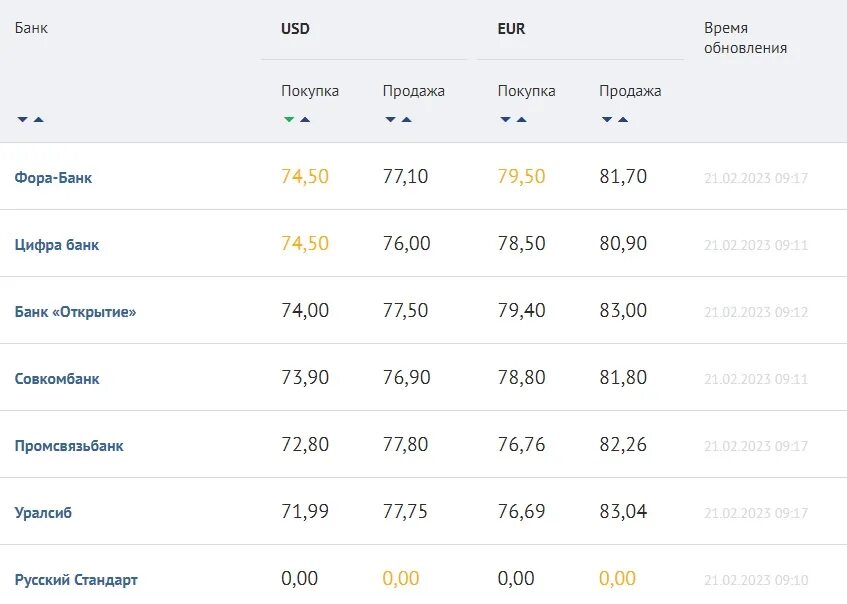This screenshot has height=604, width=847.
Task: Sort USD Покупка ascending with up arrow
Action: point(305,120)
